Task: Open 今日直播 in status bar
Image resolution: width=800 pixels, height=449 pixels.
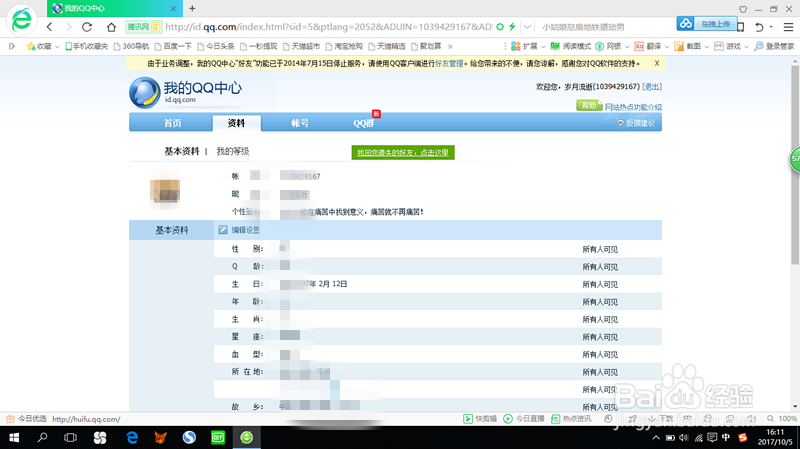Action: [x=524, y=419]
